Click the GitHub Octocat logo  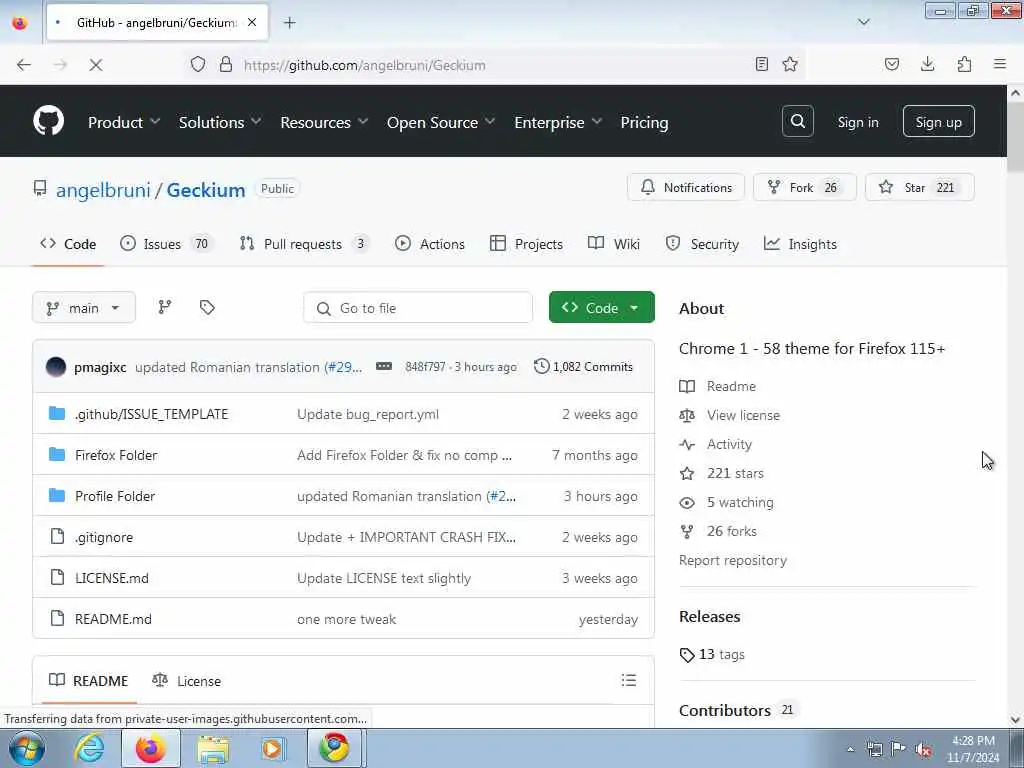48,121
